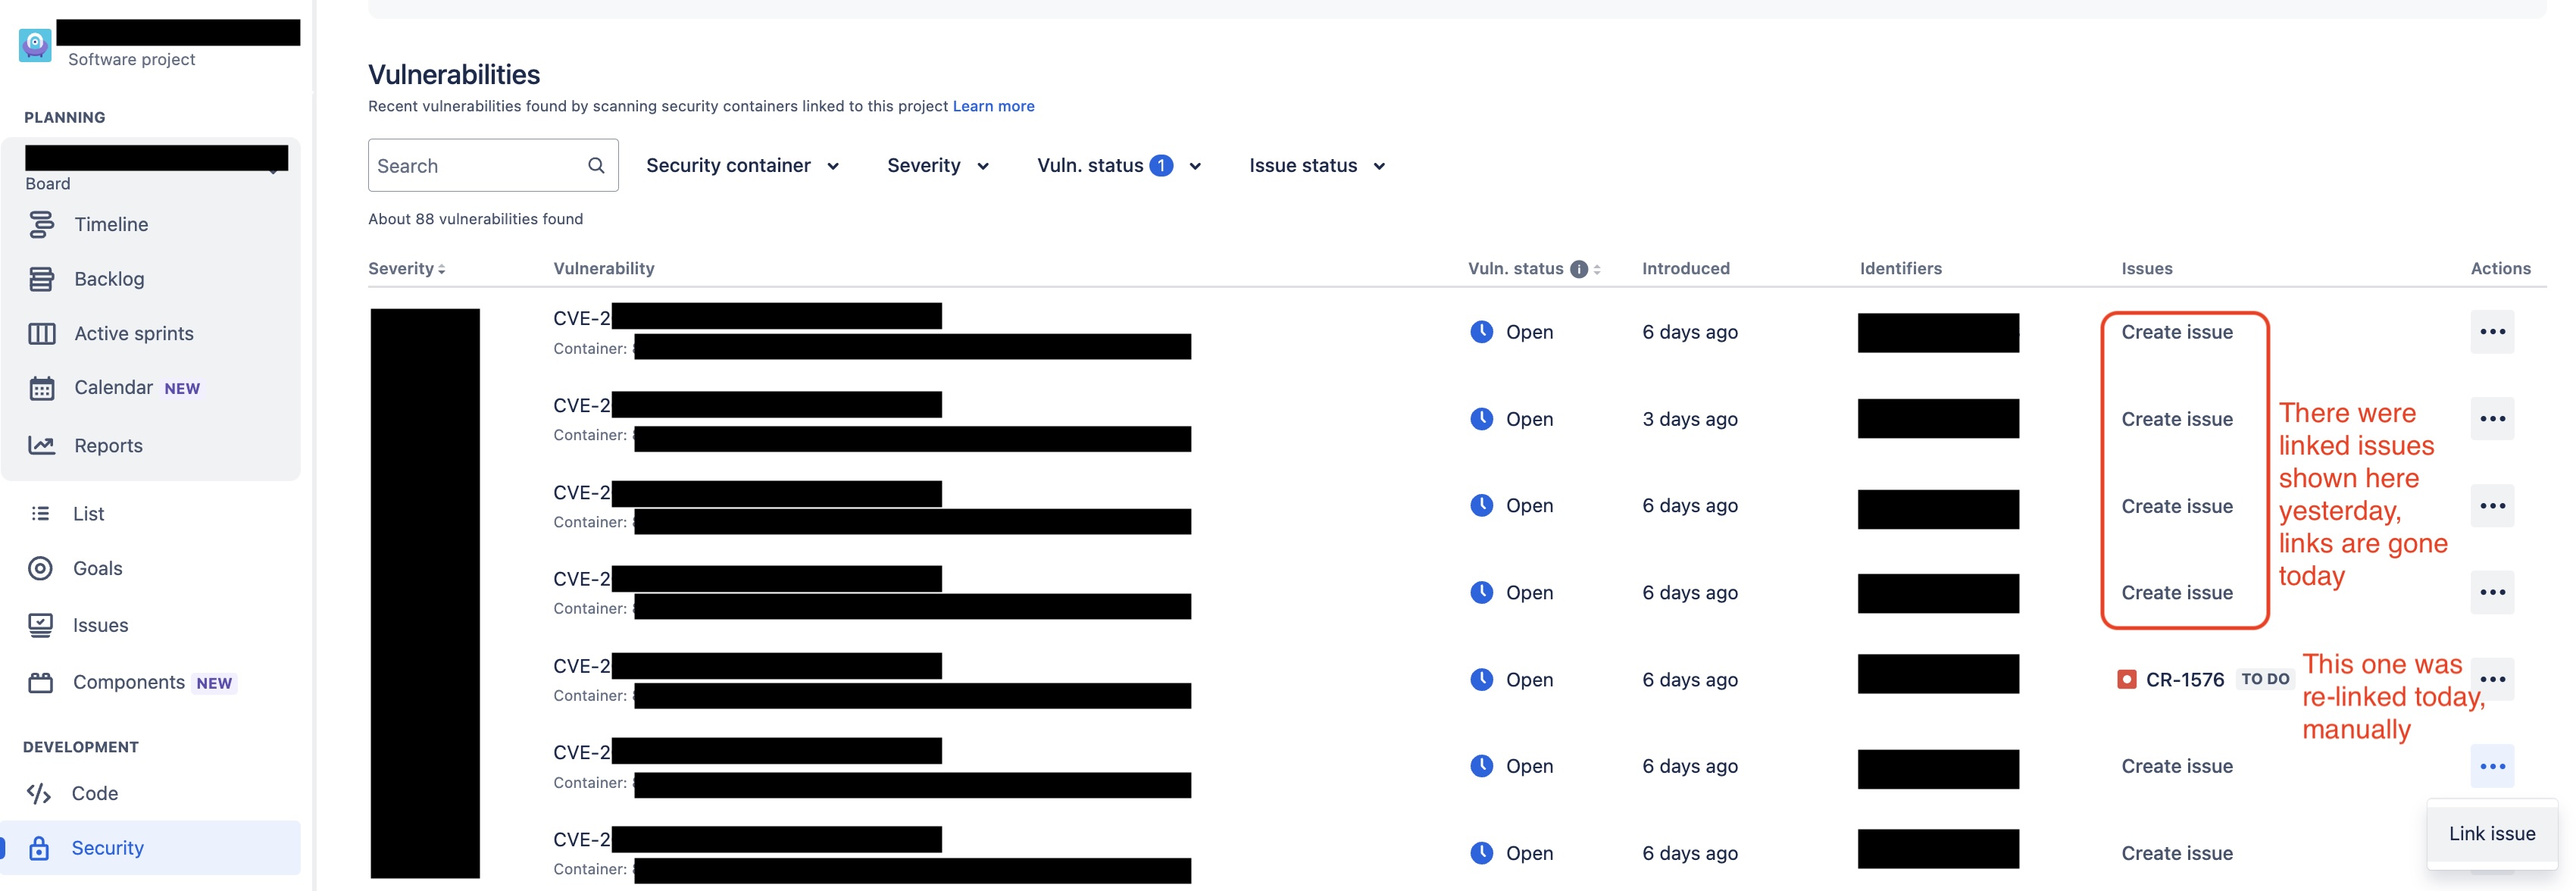Screen dimensions: 2576x891
Task: Sort by Vuln. status column arrows
Action: (x=1597, y=269)
